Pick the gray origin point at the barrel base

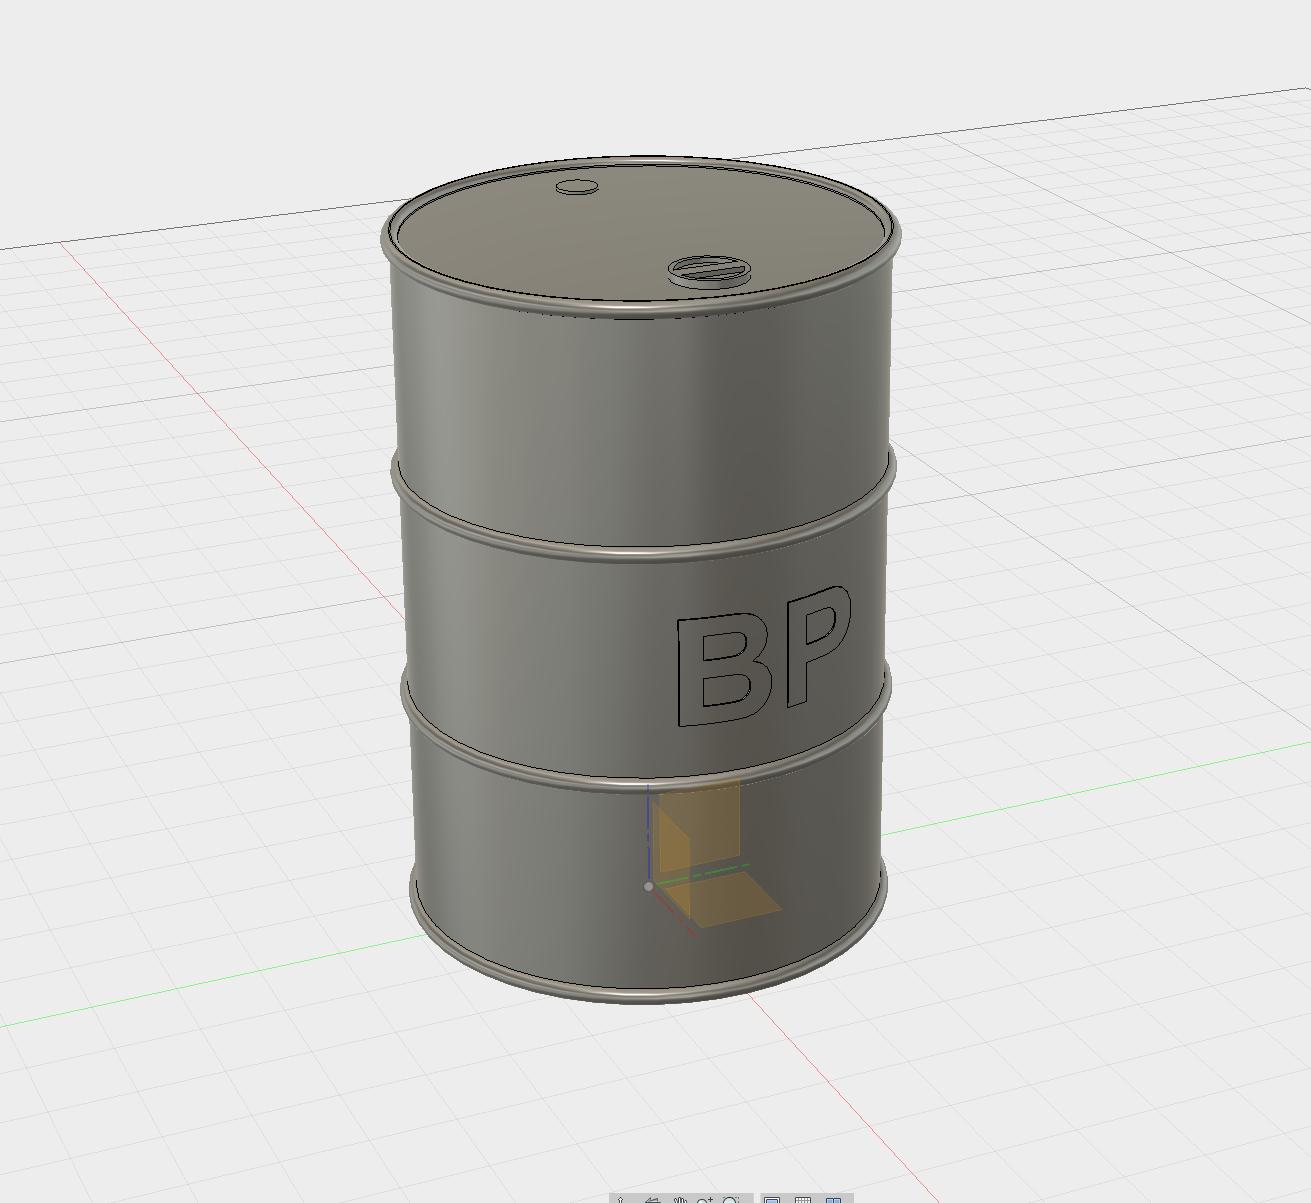[x=649, y=886]
